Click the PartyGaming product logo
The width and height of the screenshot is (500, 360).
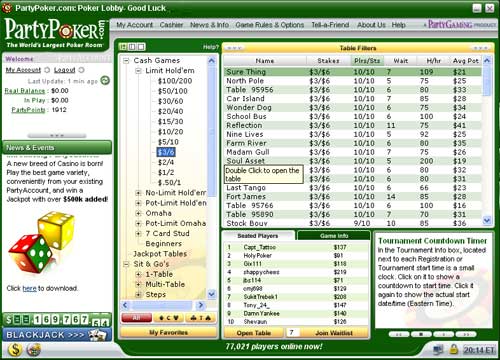pyautogui.click(x=460, y=25)
